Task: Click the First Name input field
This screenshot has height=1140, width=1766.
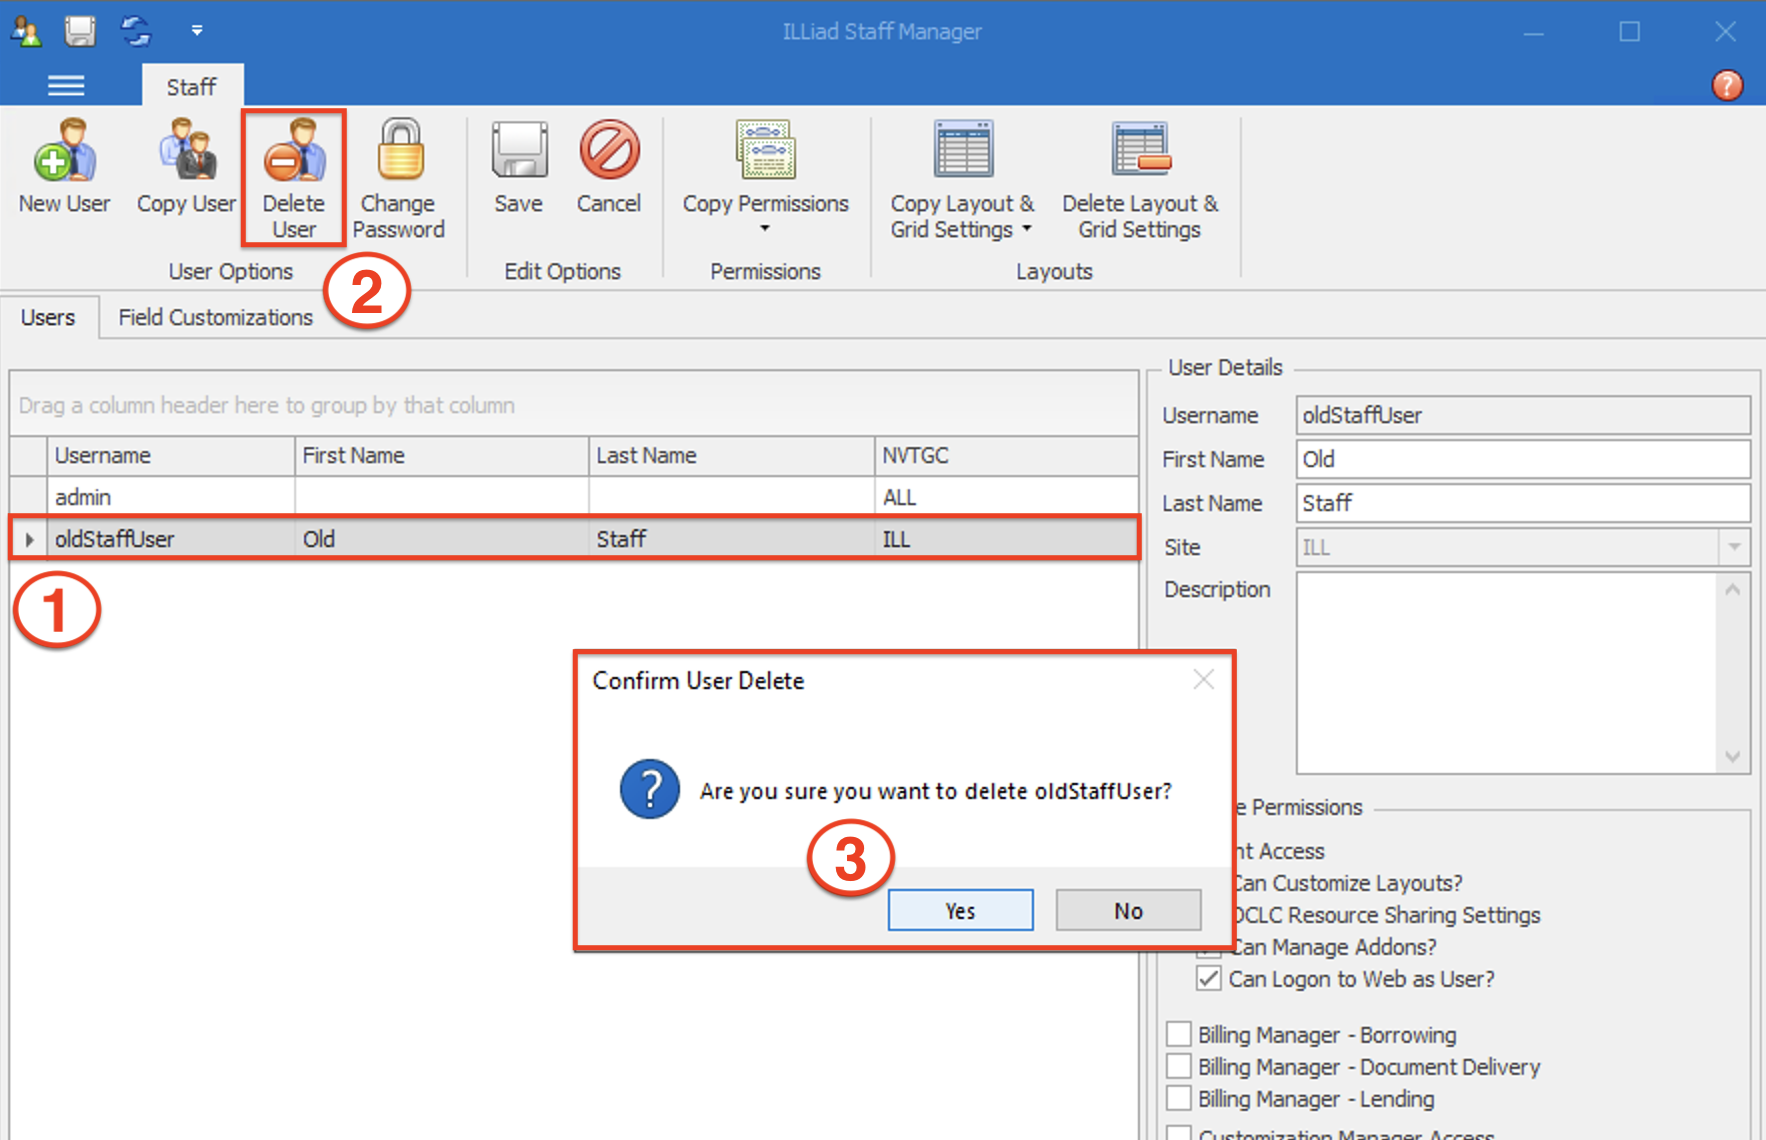Action: click(1522, 459)
